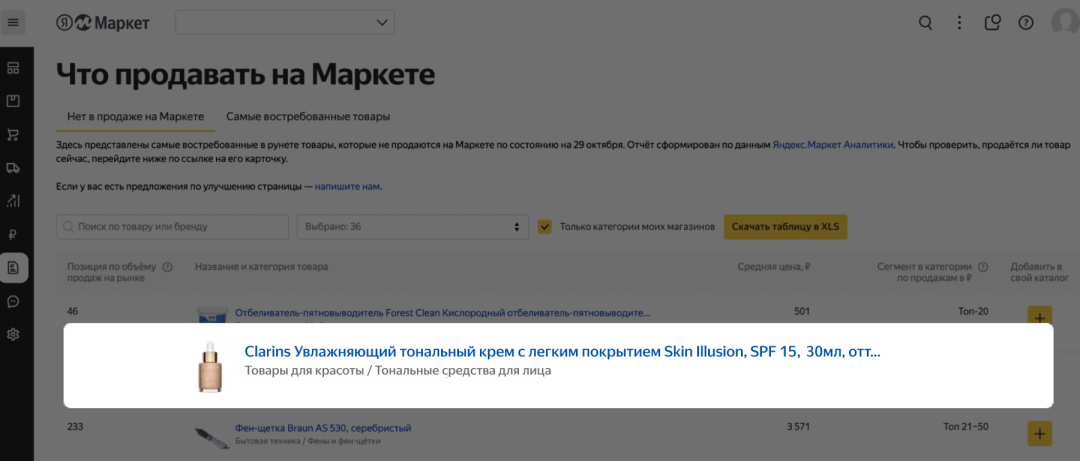Add Braun AS 530 to catalog with plus
Screen dimensions: 1080x461
(x=1039, y=434)
